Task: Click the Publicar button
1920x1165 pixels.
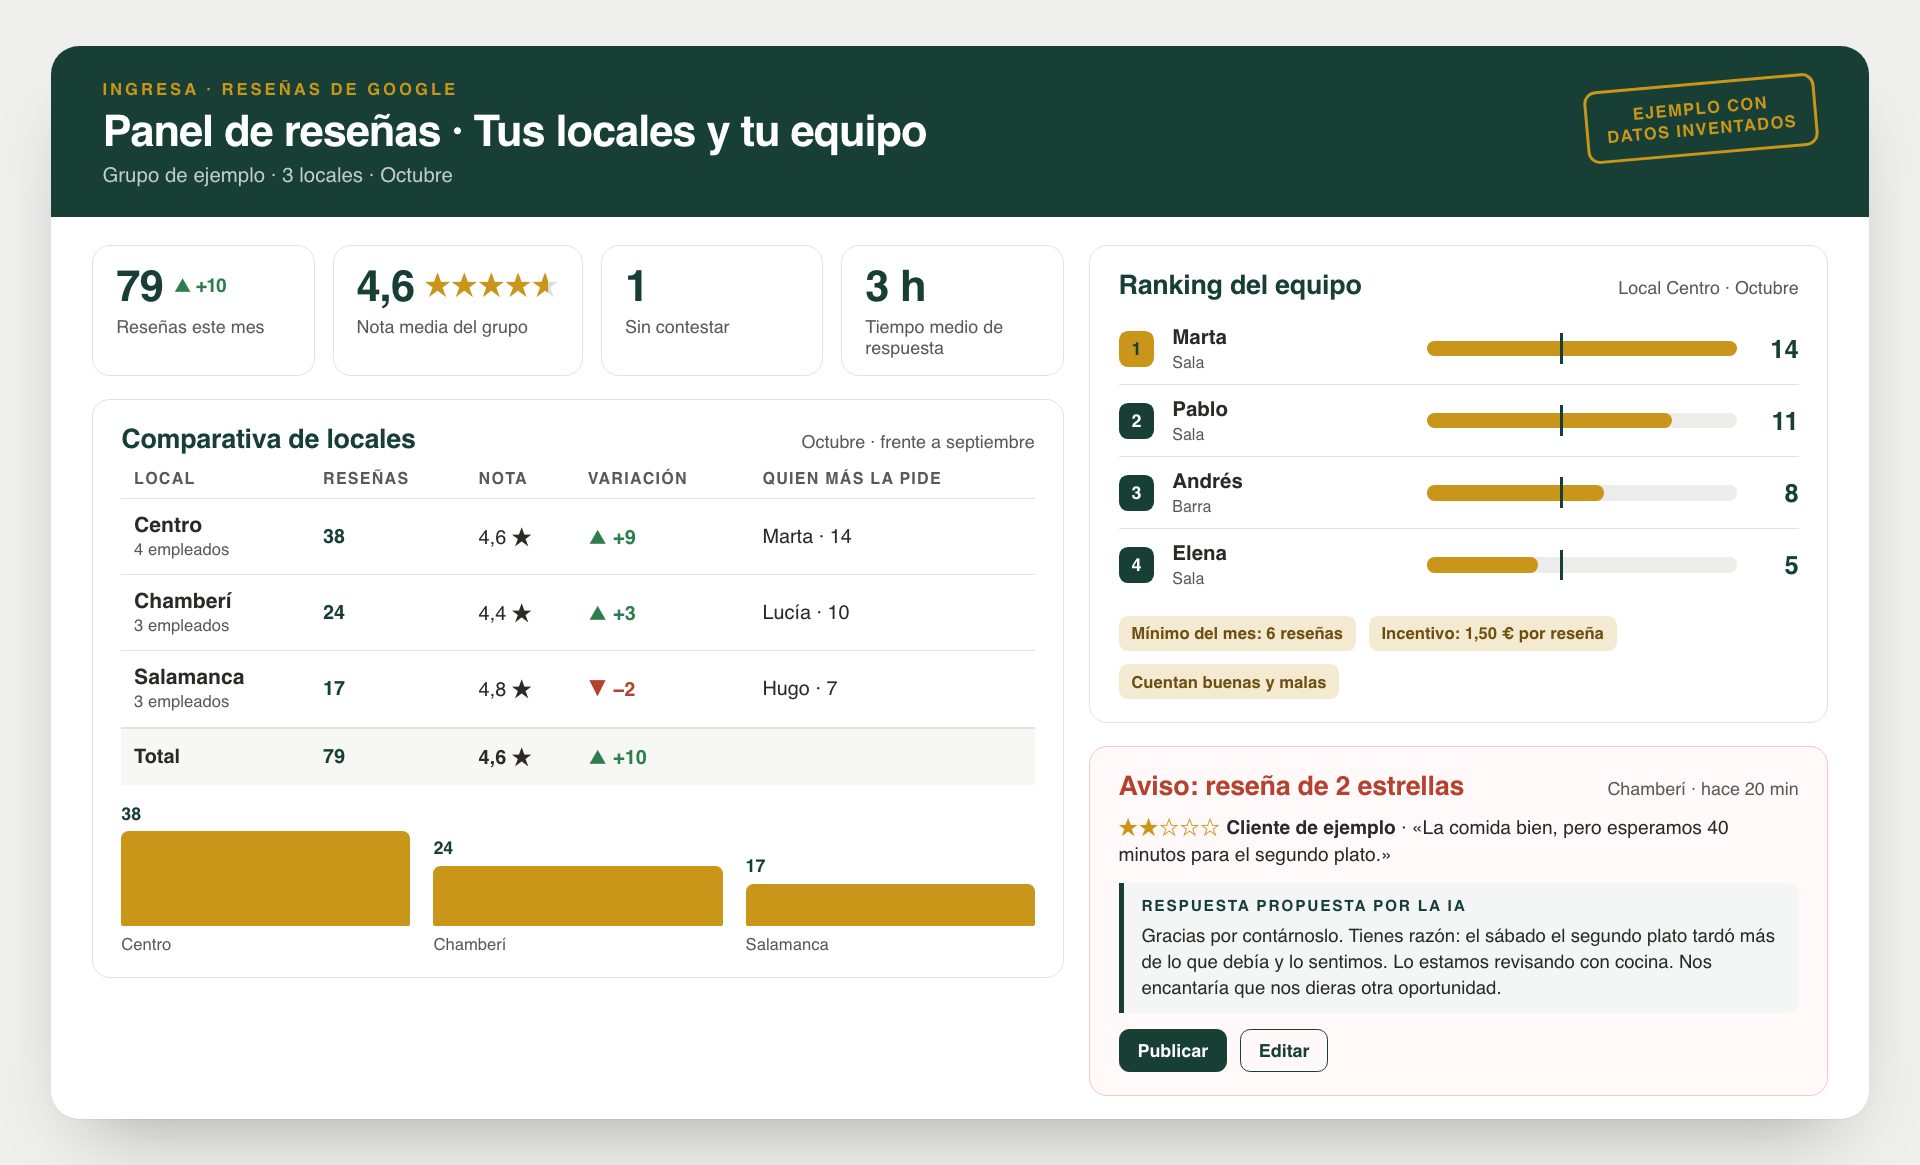Action: (x=1172, y=1050)
